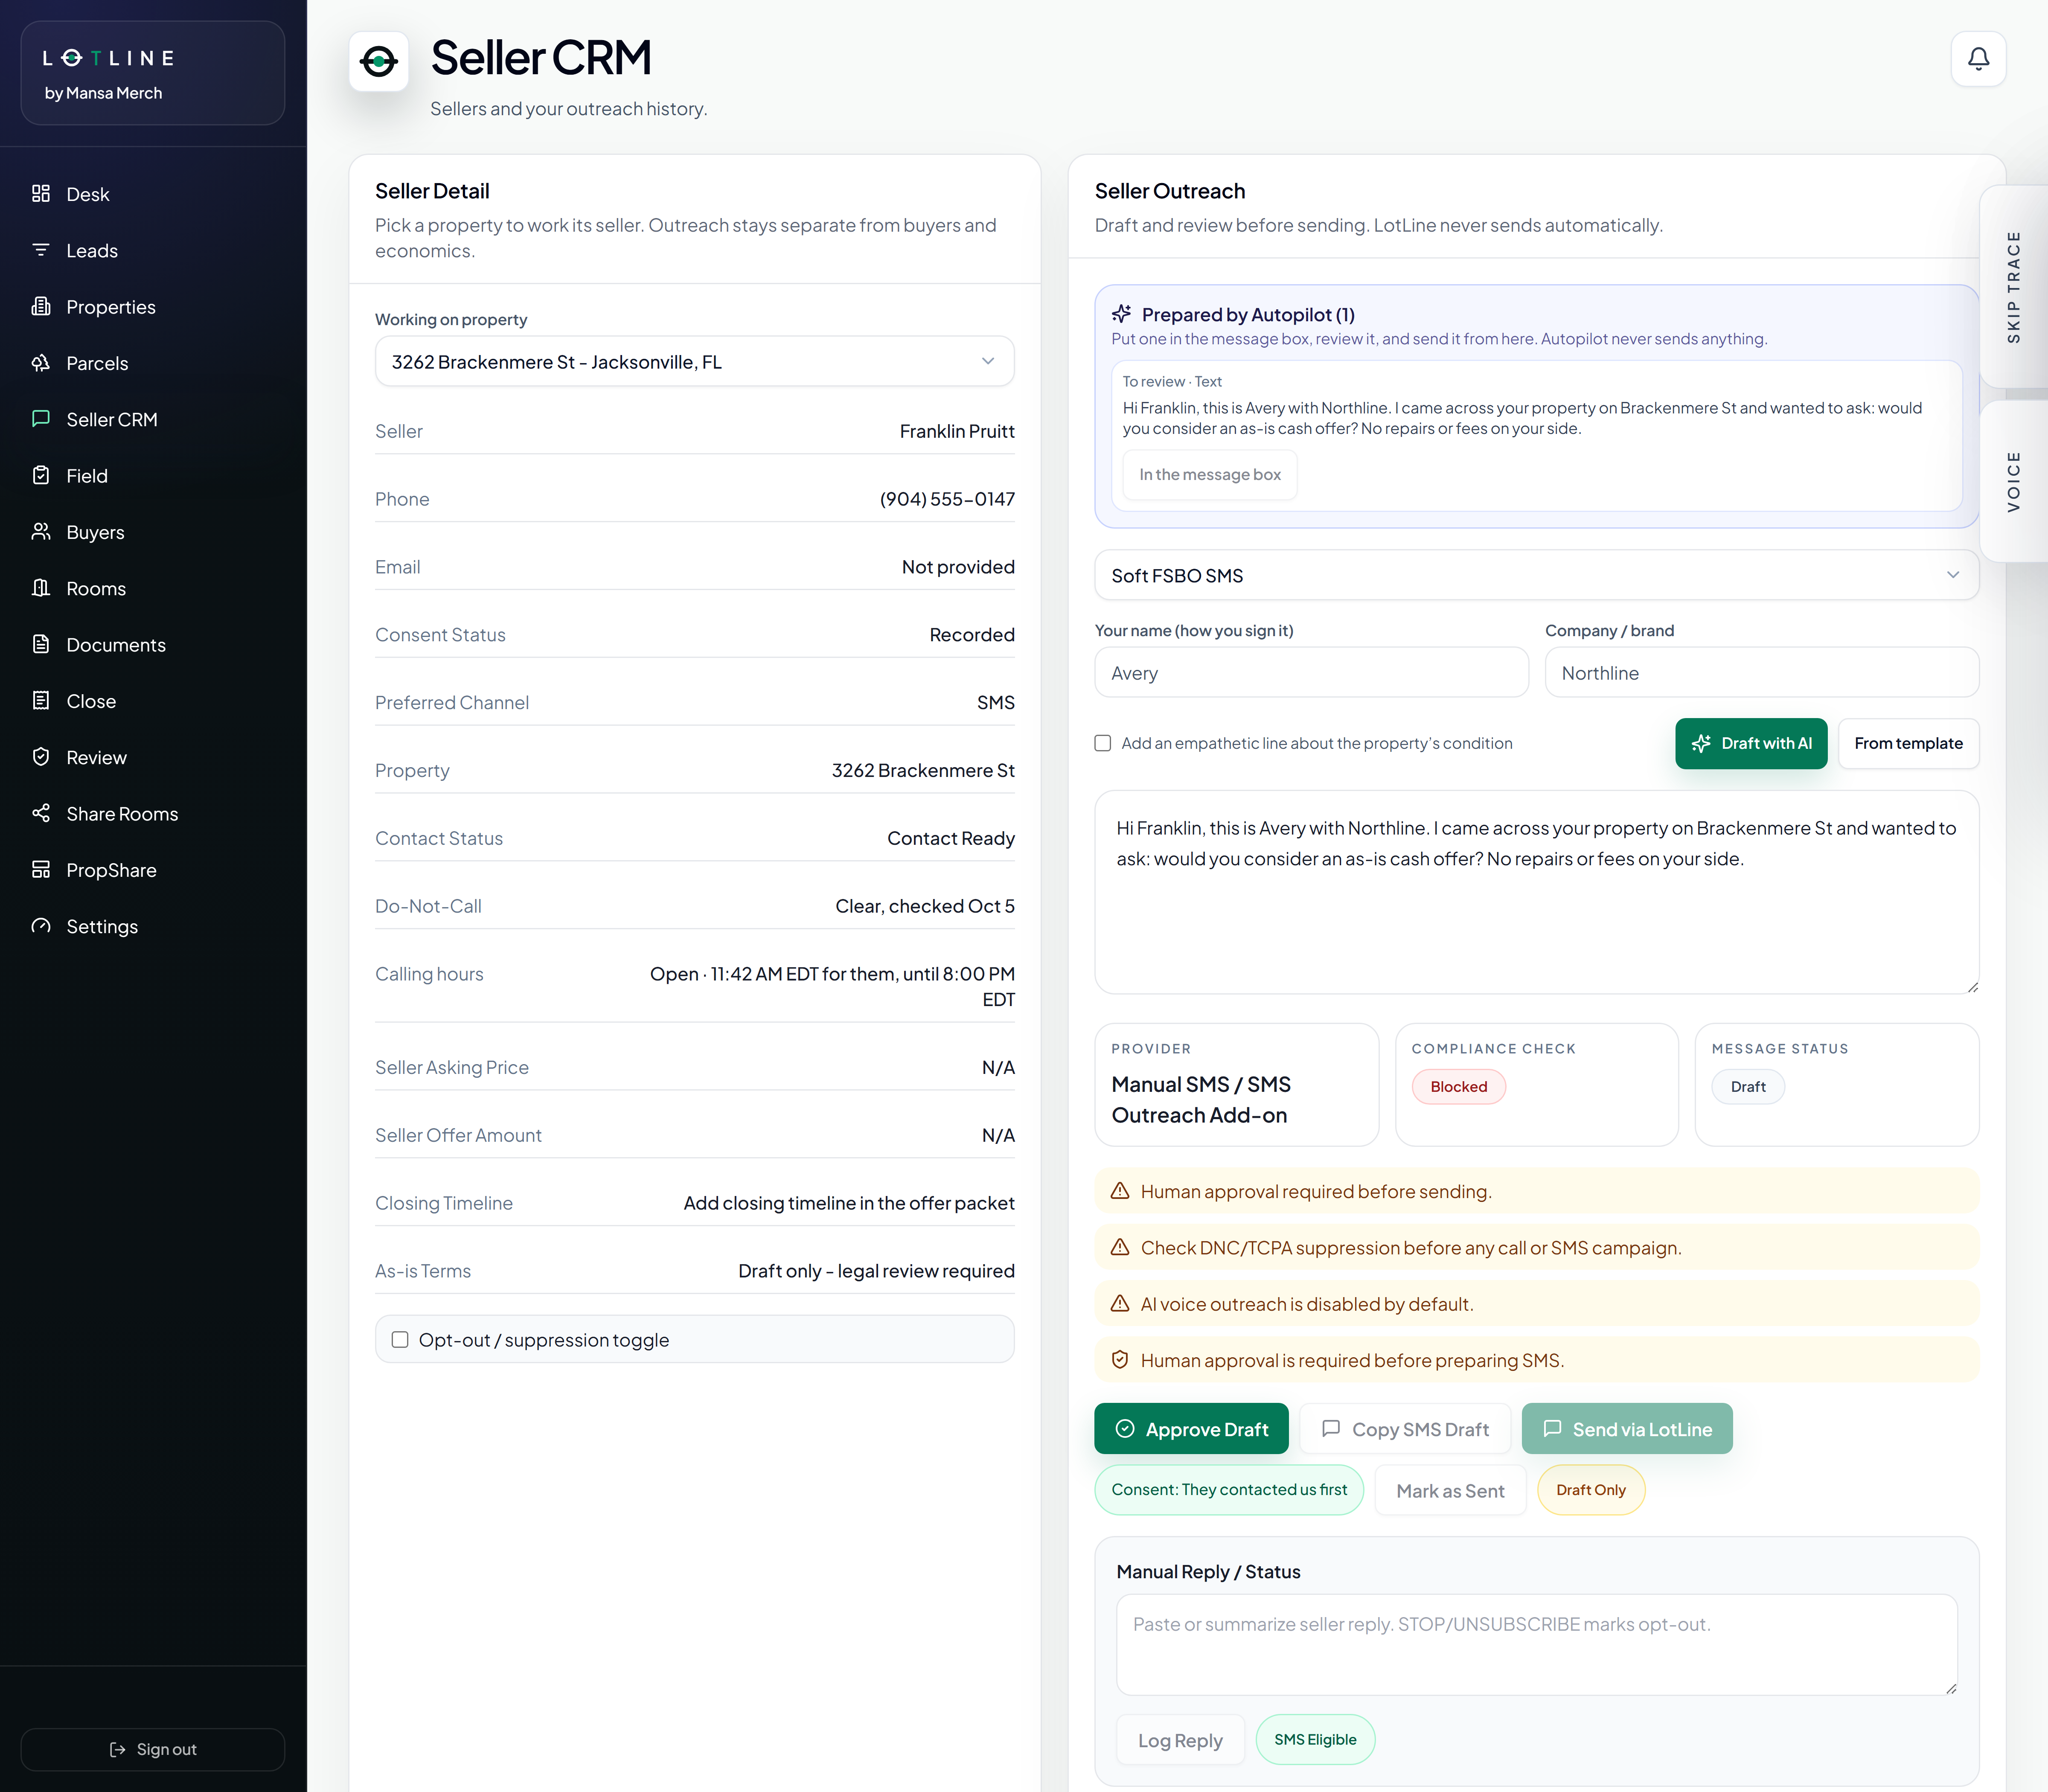Click the Parcels icon in sidebar
This screenshot has width=2048, height=1792.
click(41, 363)
